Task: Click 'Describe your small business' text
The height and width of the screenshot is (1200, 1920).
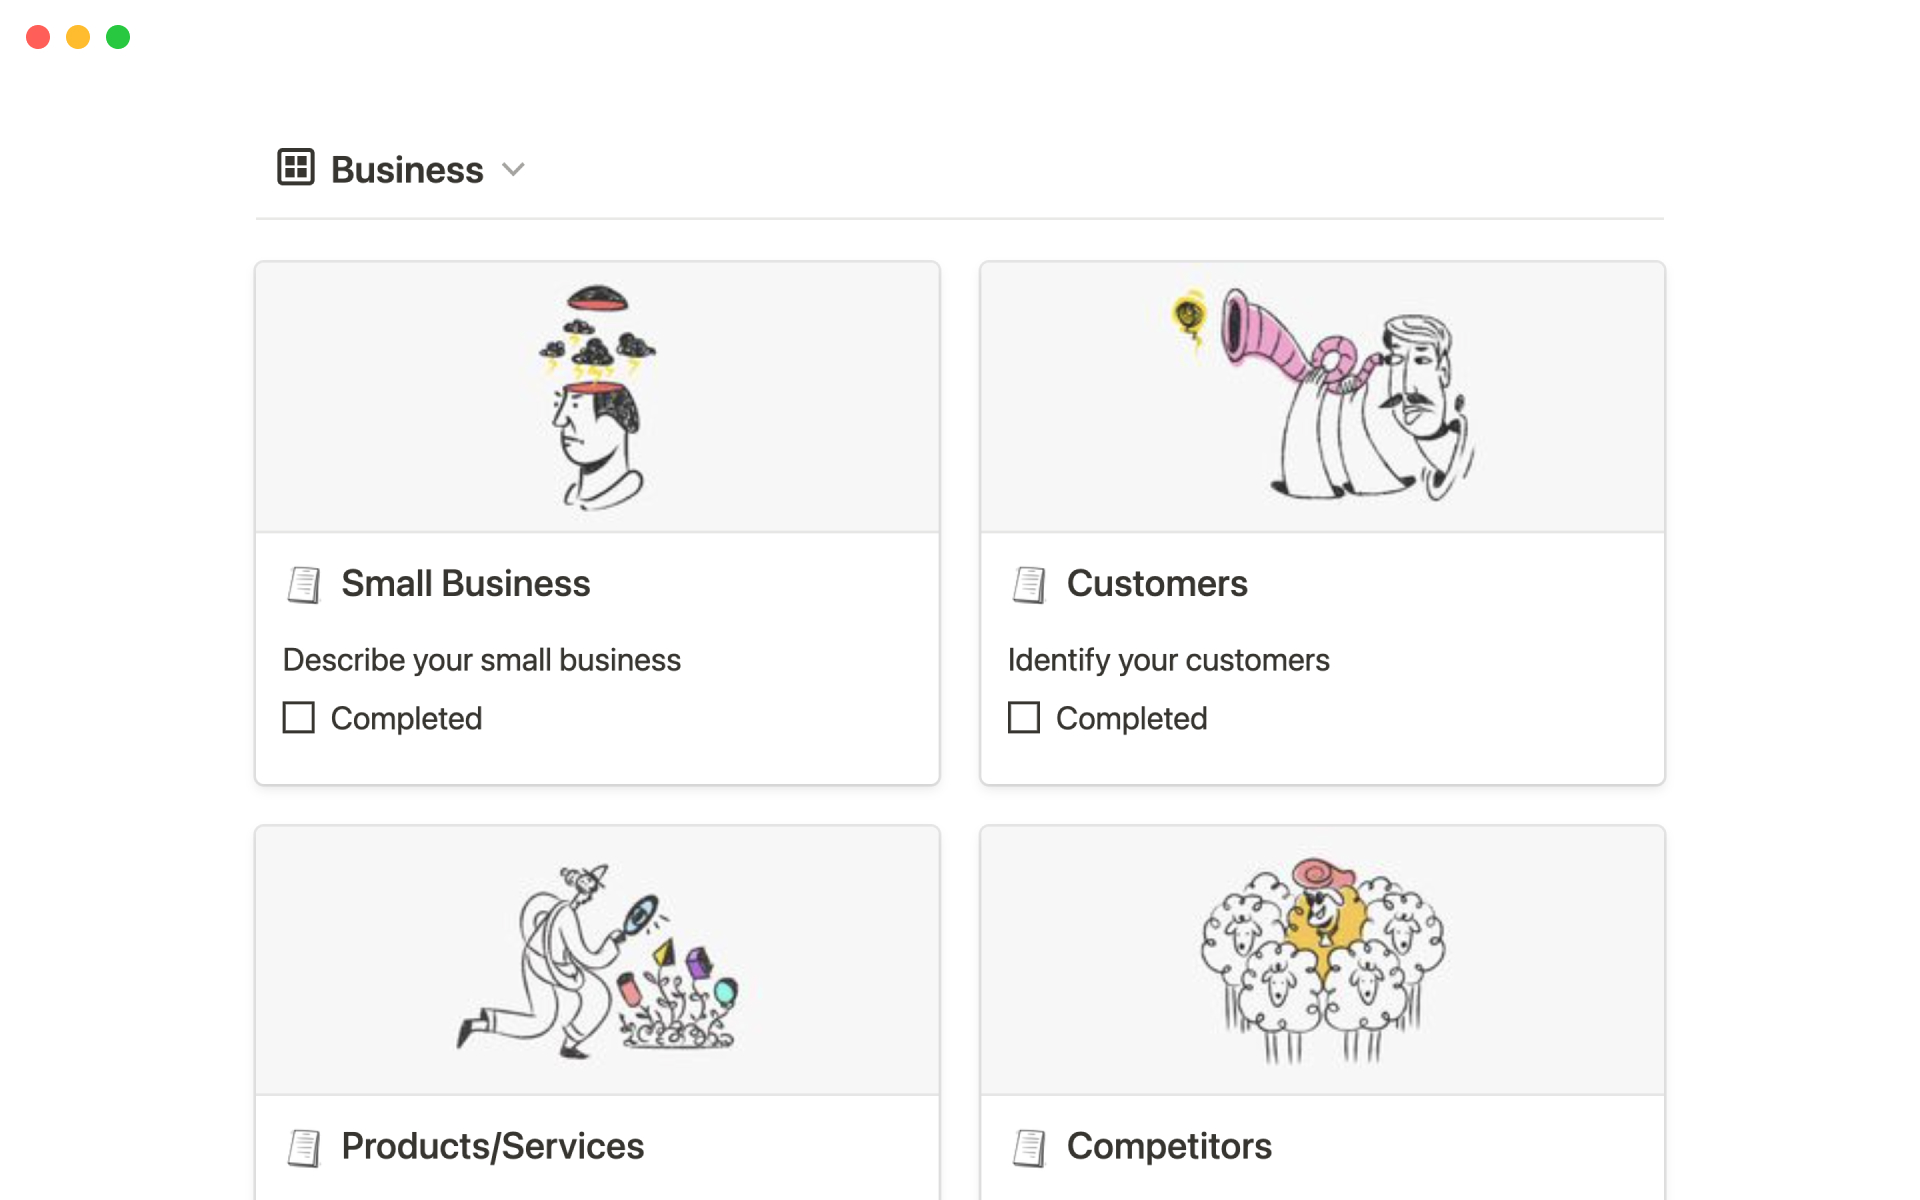Action: coord(481,660)
